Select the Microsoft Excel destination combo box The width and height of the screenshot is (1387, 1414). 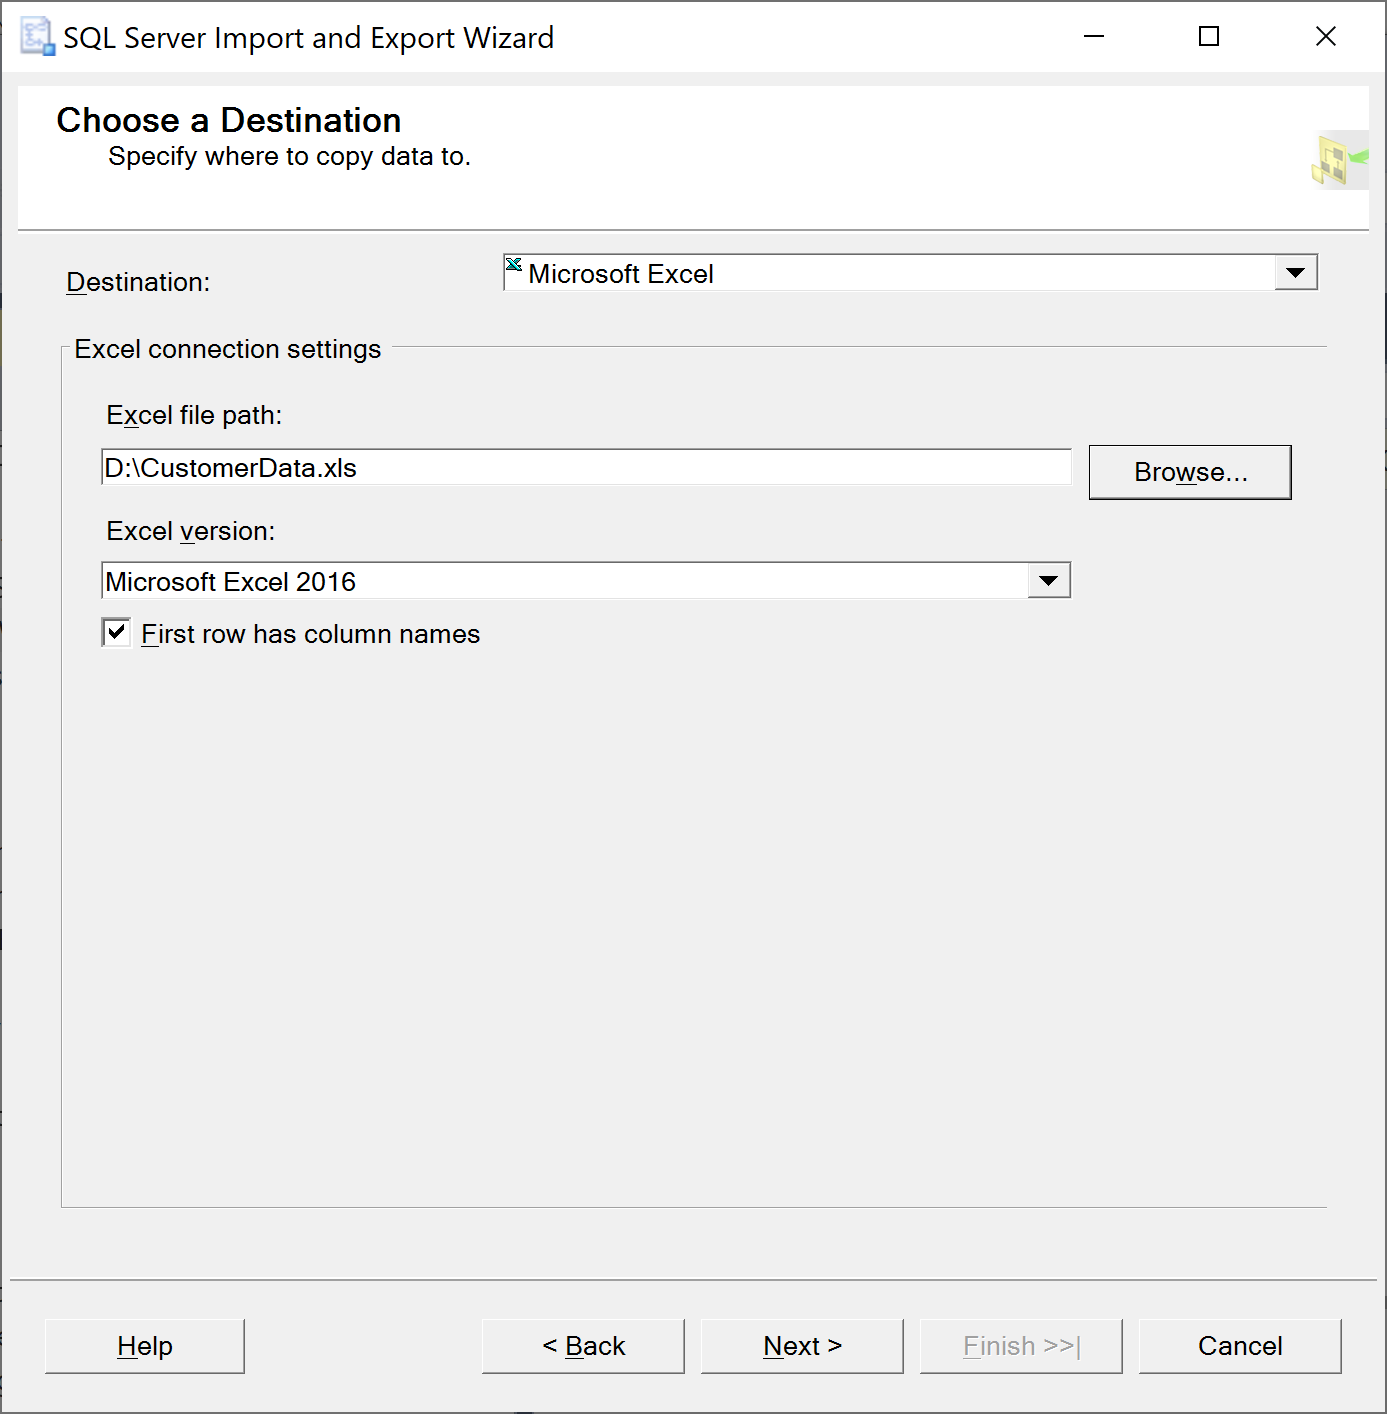[x=910, y=272]
